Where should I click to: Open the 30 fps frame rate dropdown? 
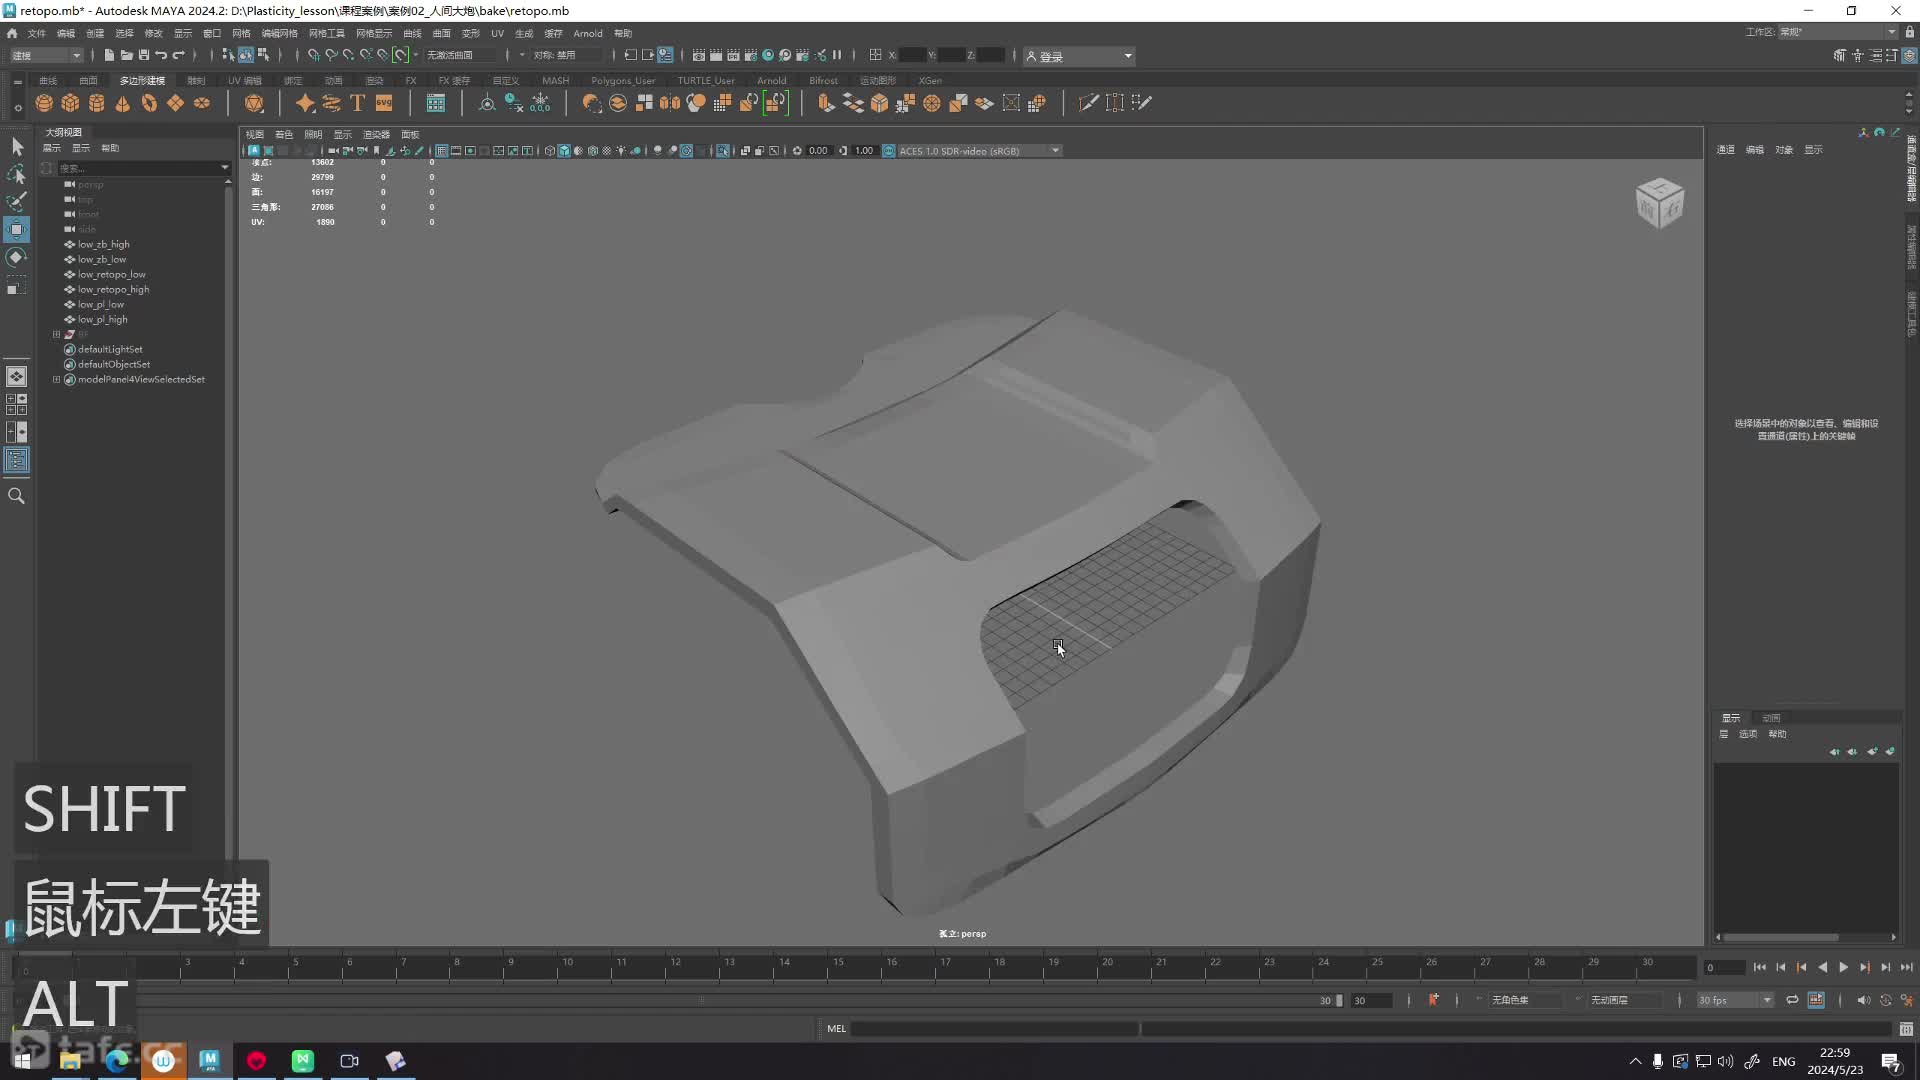1735,1000
